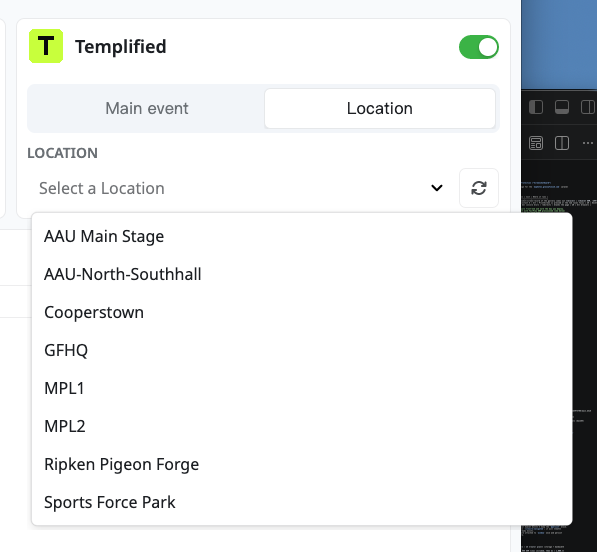Select the Location tab
This screenshot has height=552, width=597.
click(x=380, y=108)
